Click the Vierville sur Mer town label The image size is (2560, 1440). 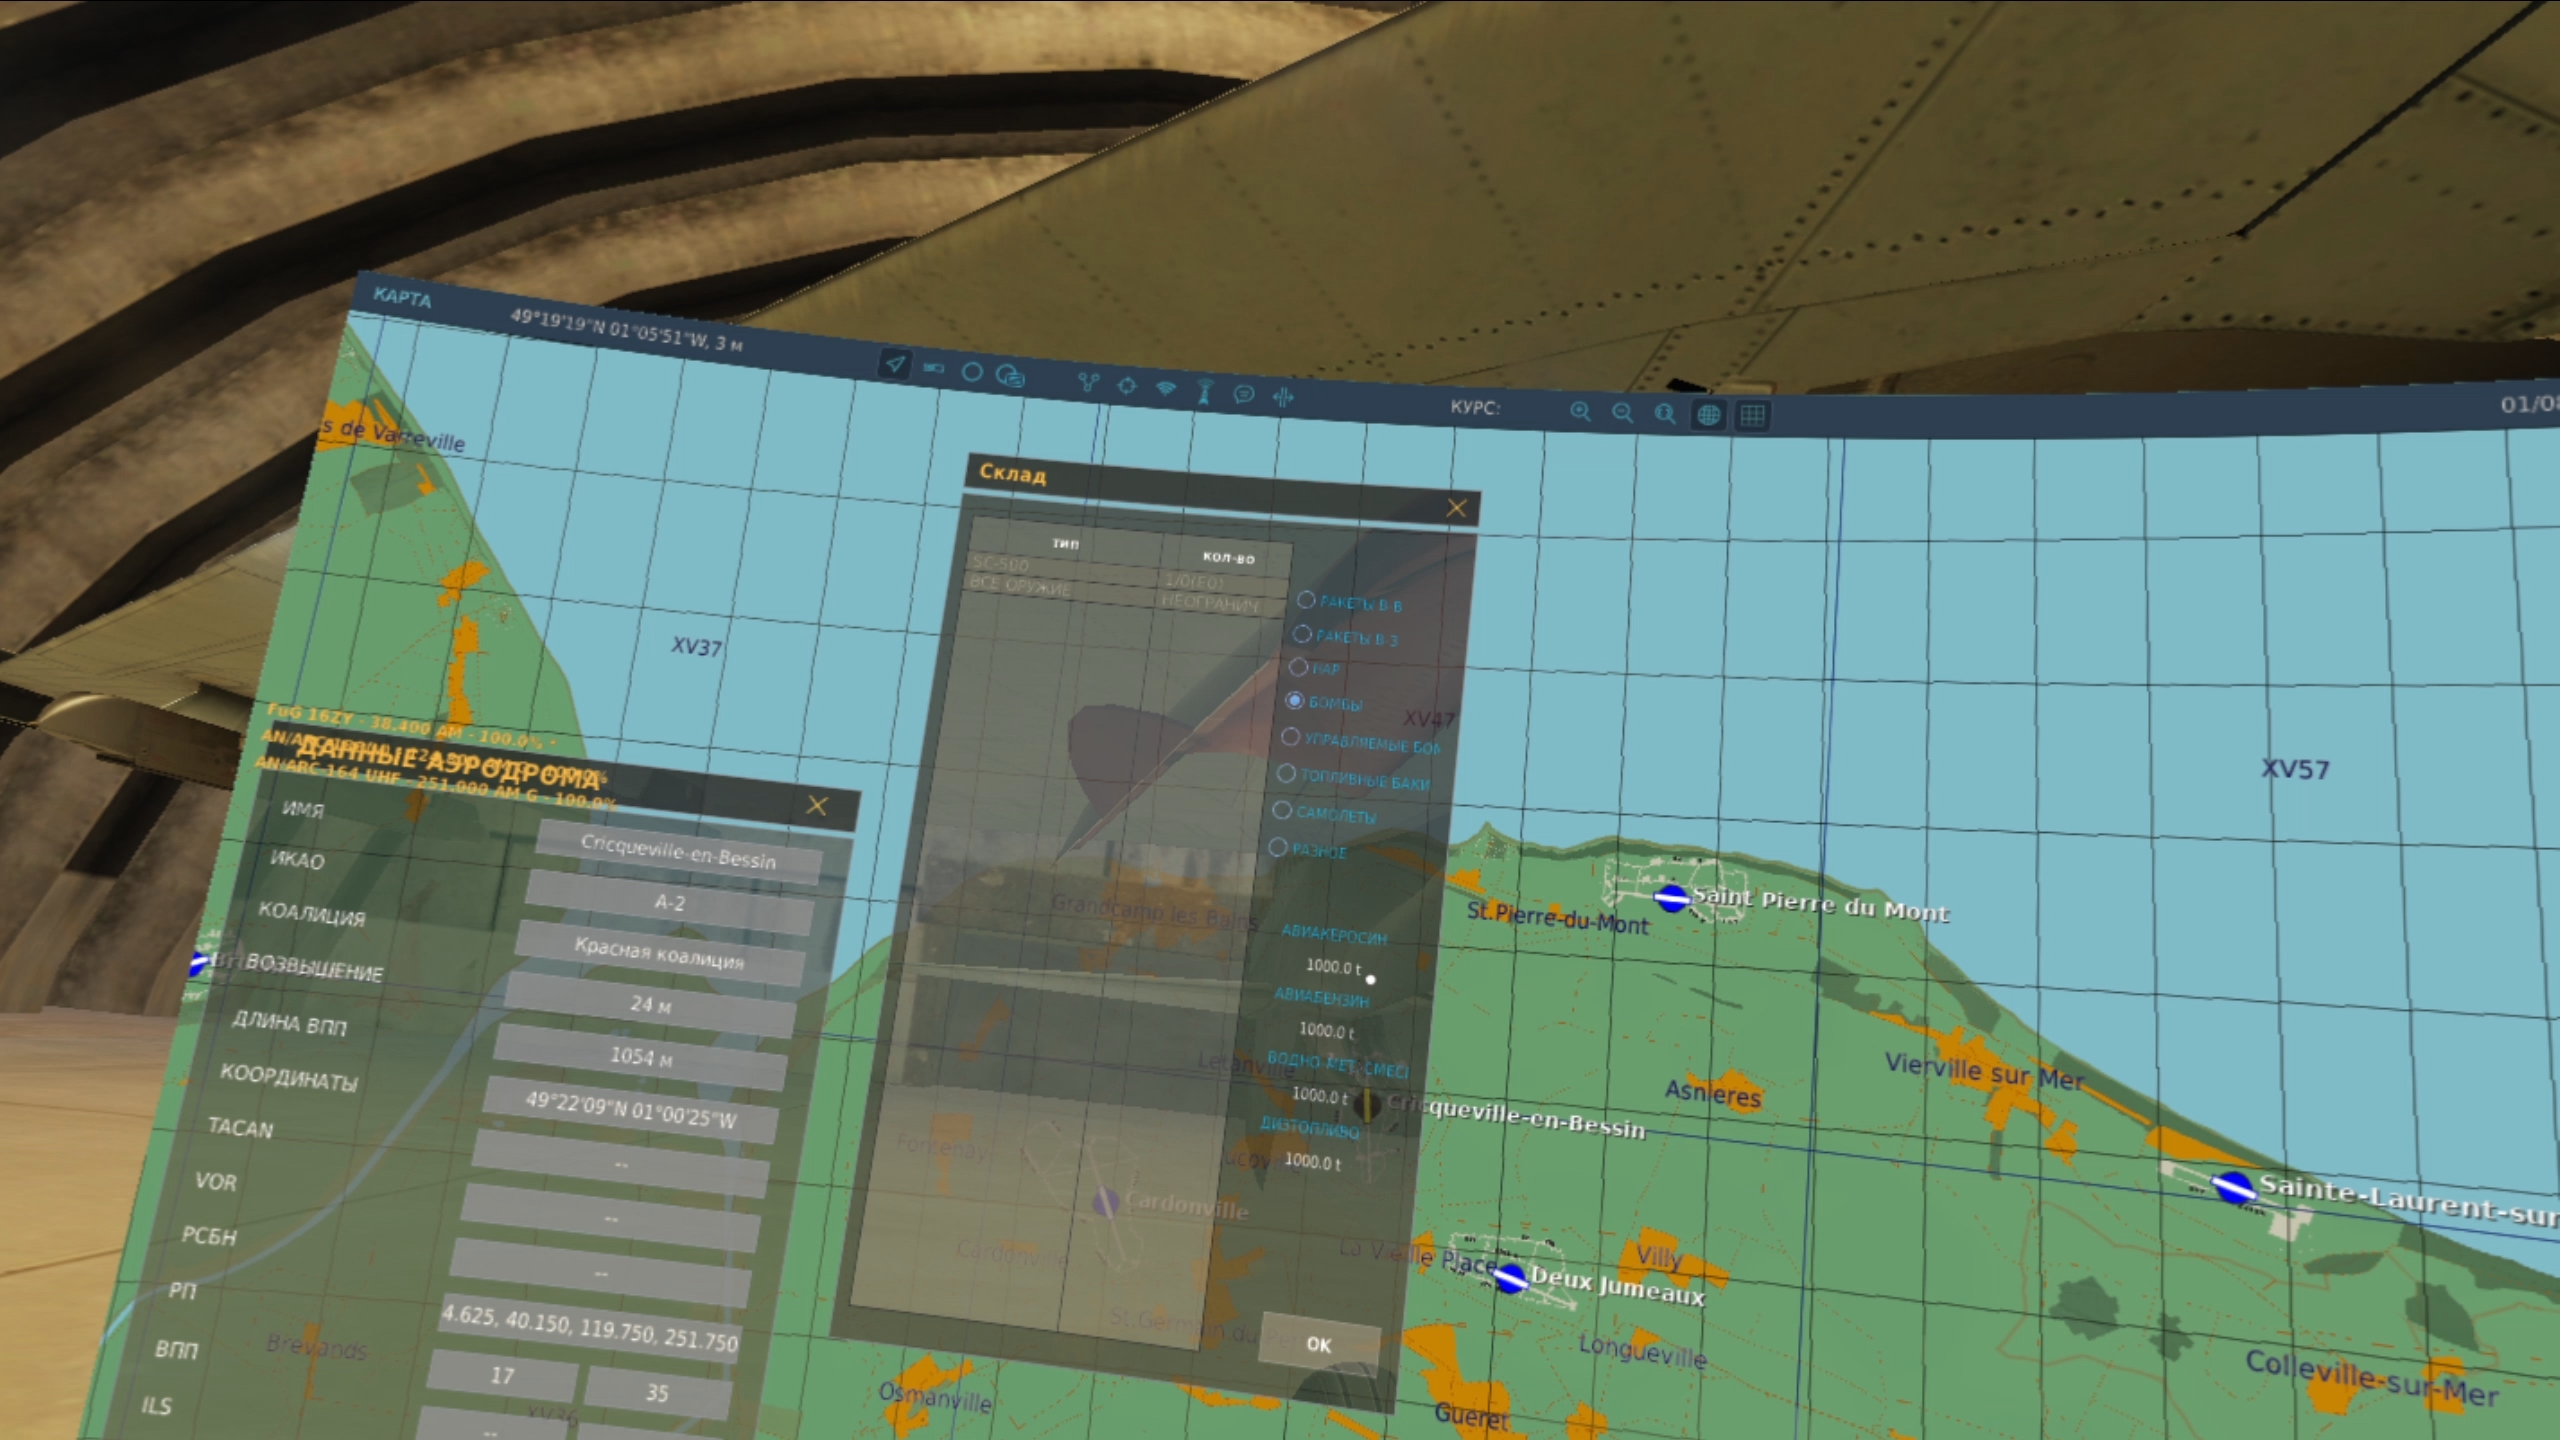1985,1071
